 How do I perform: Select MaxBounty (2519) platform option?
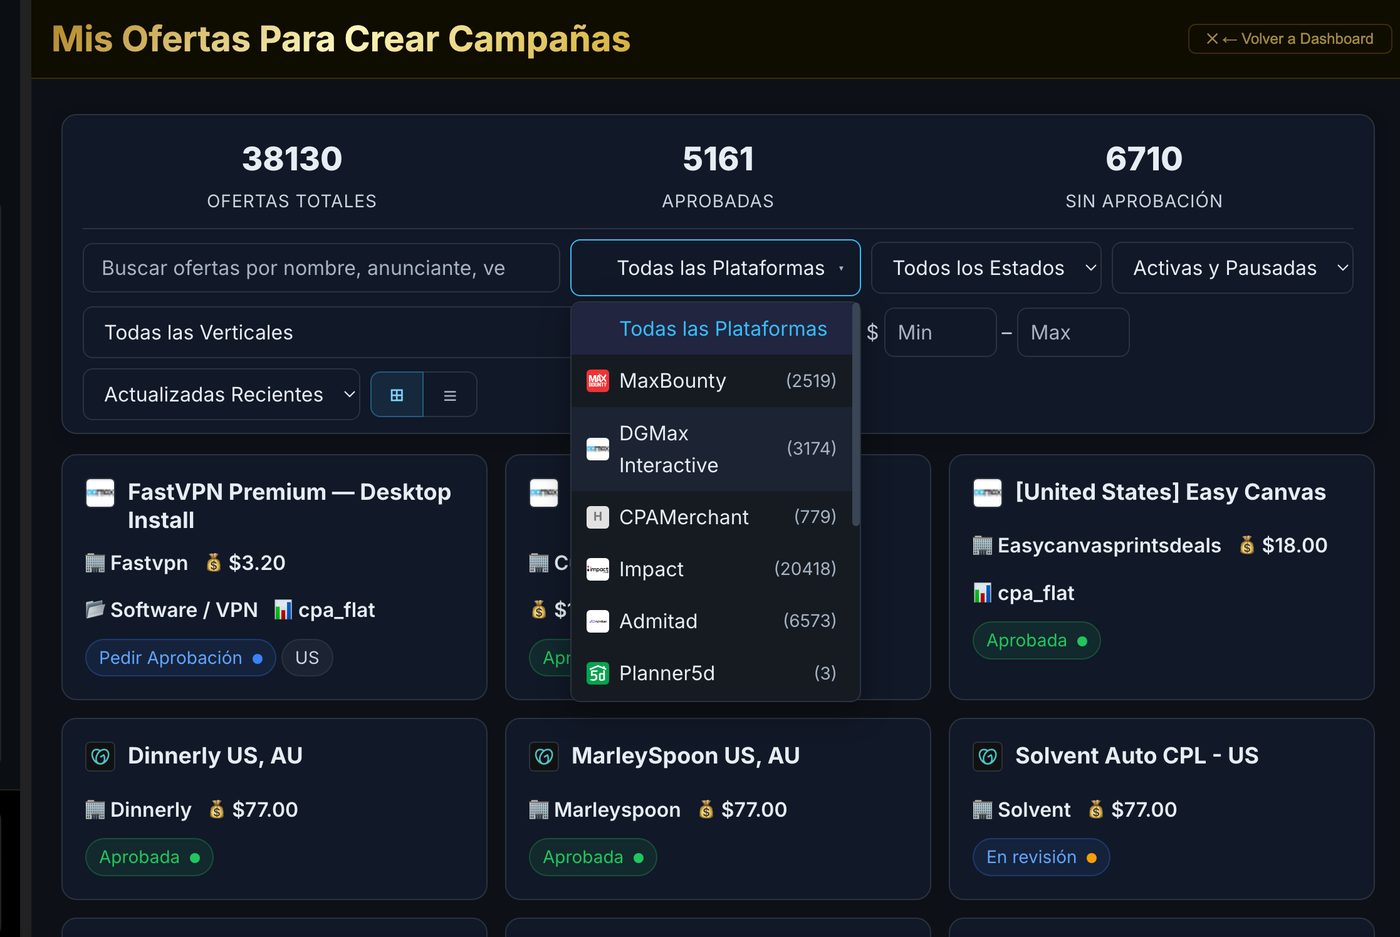pos(712,381)
